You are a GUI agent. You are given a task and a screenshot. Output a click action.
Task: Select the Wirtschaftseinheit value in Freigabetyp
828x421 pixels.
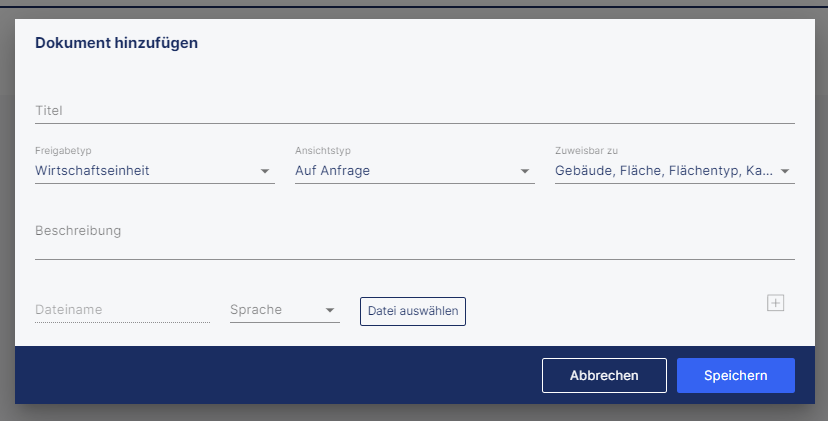point(92,171)
